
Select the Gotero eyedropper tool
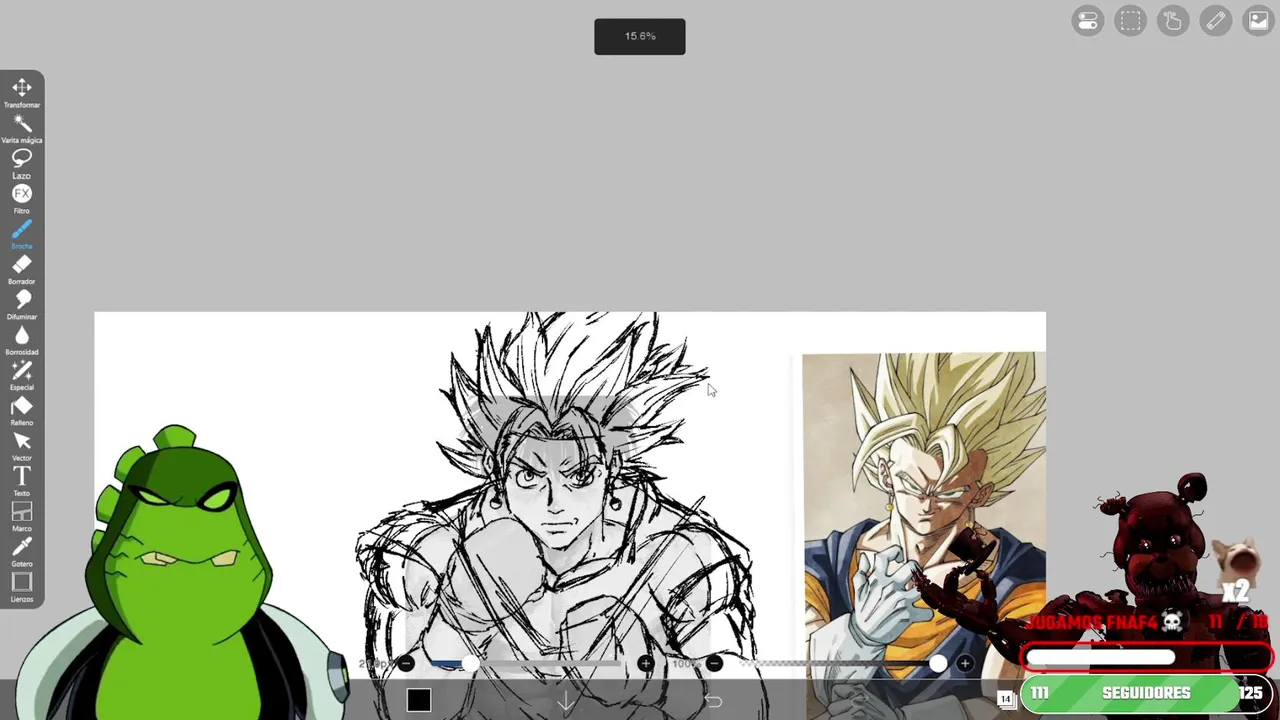click(22, 552)
